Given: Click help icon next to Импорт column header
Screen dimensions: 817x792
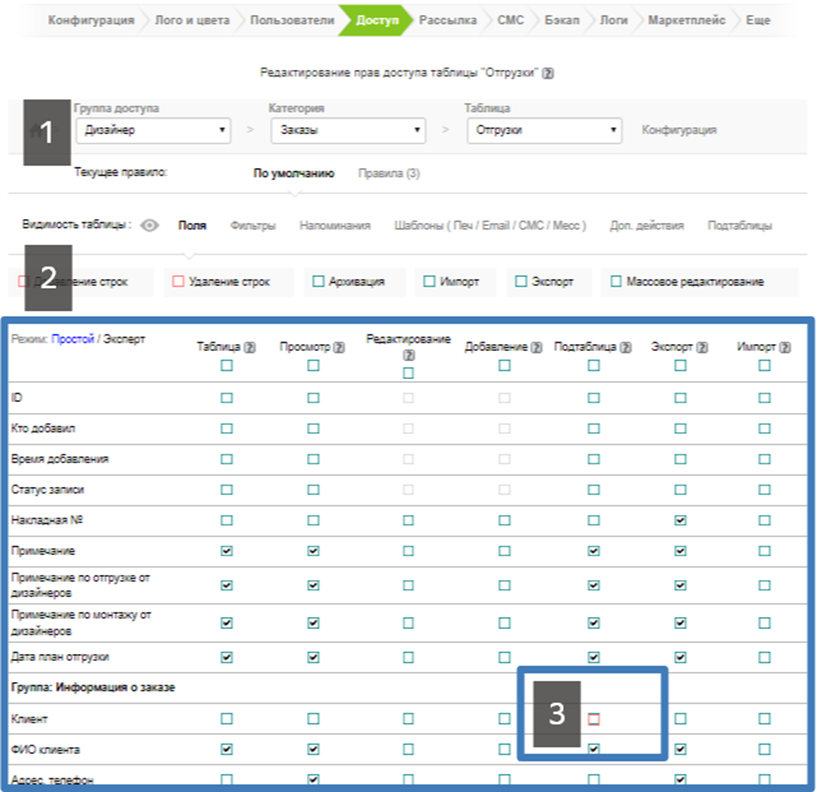Looking at the screenshot, I should 785,347.
